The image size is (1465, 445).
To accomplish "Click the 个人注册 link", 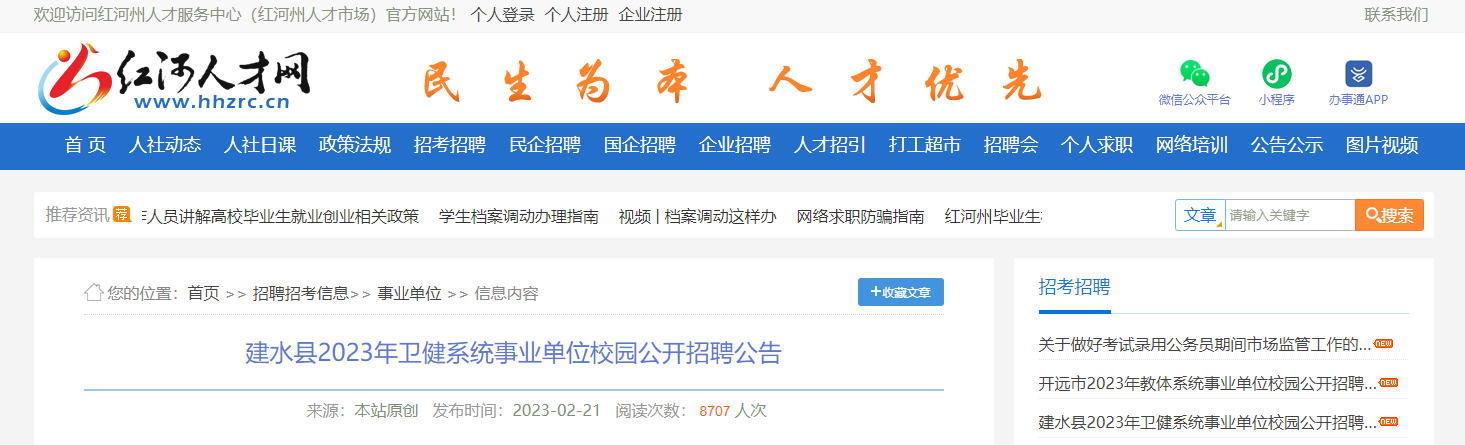I will [576, 15].
